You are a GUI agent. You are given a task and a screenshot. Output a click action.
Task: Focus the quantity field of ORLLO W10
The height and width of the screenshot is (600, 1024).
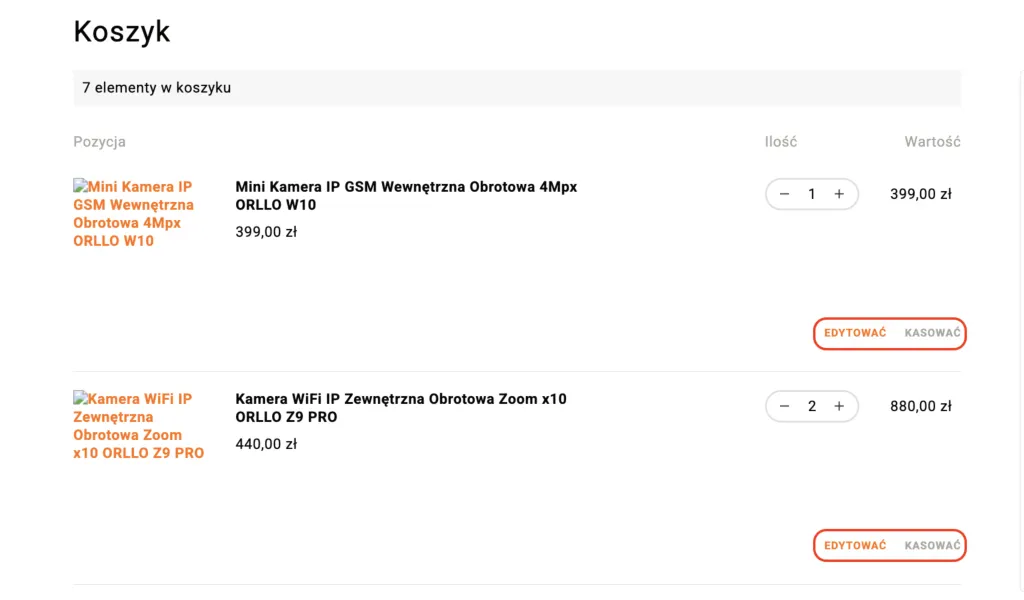pyautogui.click(x=812, y=194)
